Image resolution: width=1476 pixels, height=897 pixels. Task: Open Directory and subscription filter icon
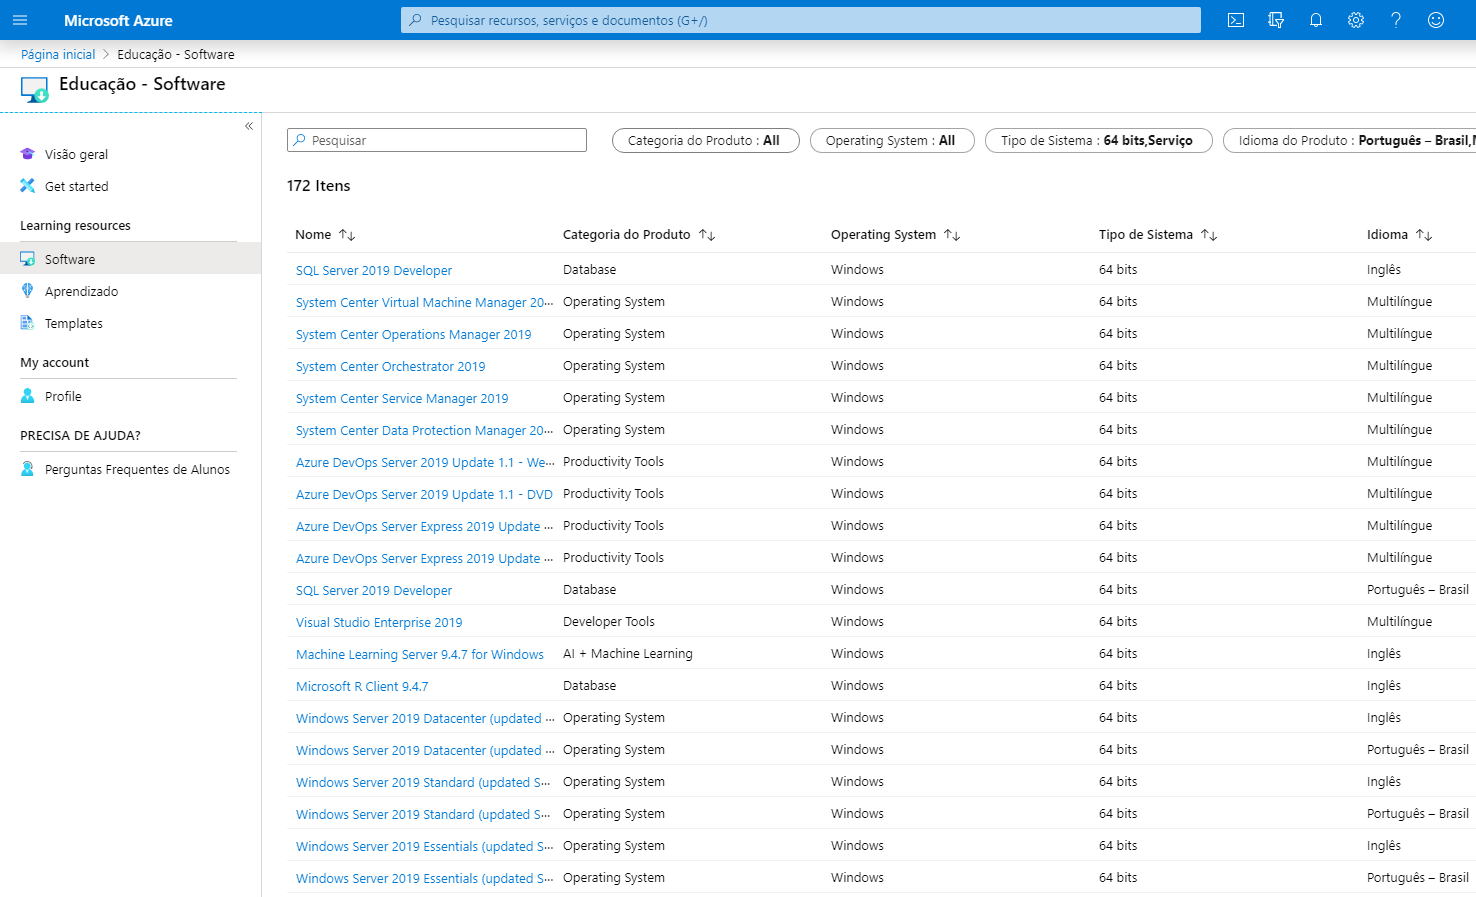1276,20
